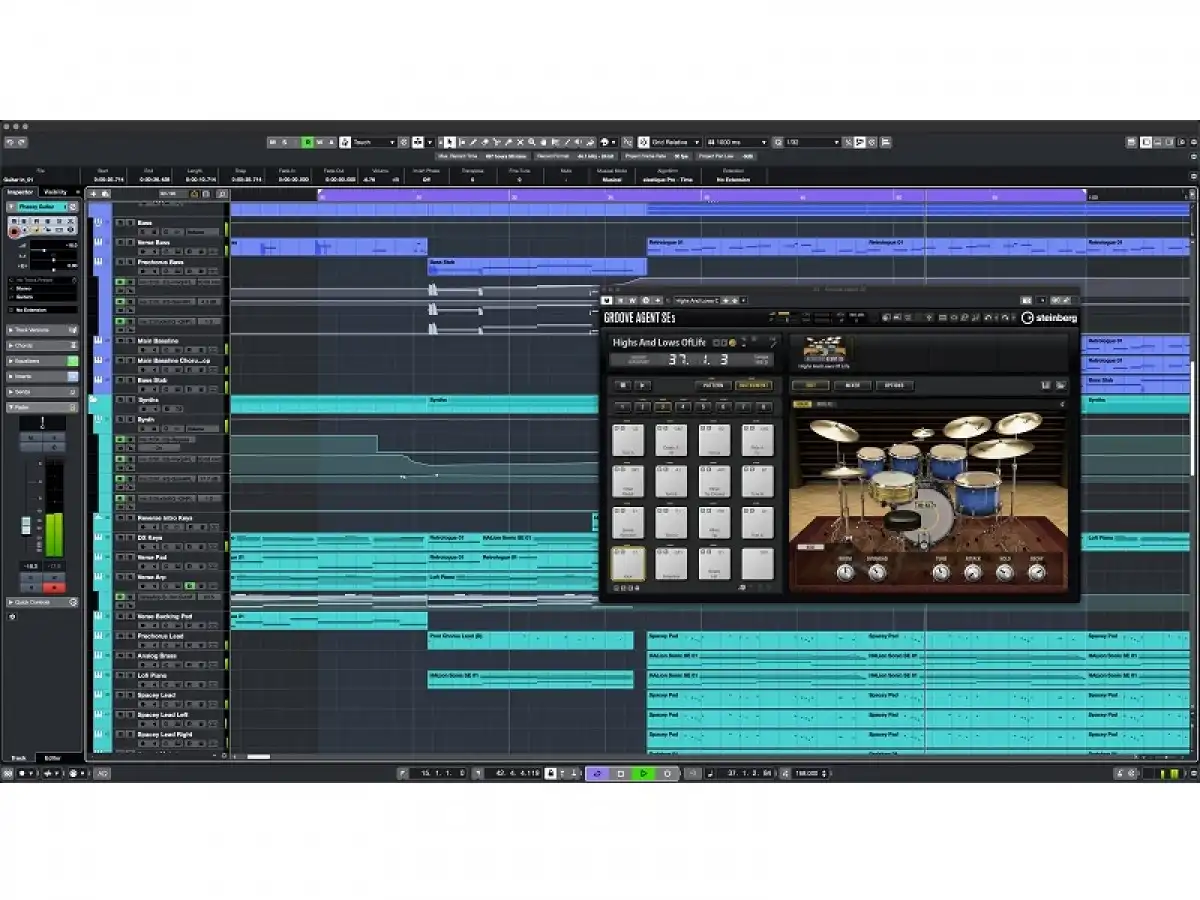Click the OPTIONS button in Groove Agent
The width and height of the screenshot is (1200, 900).
[893, 385]
